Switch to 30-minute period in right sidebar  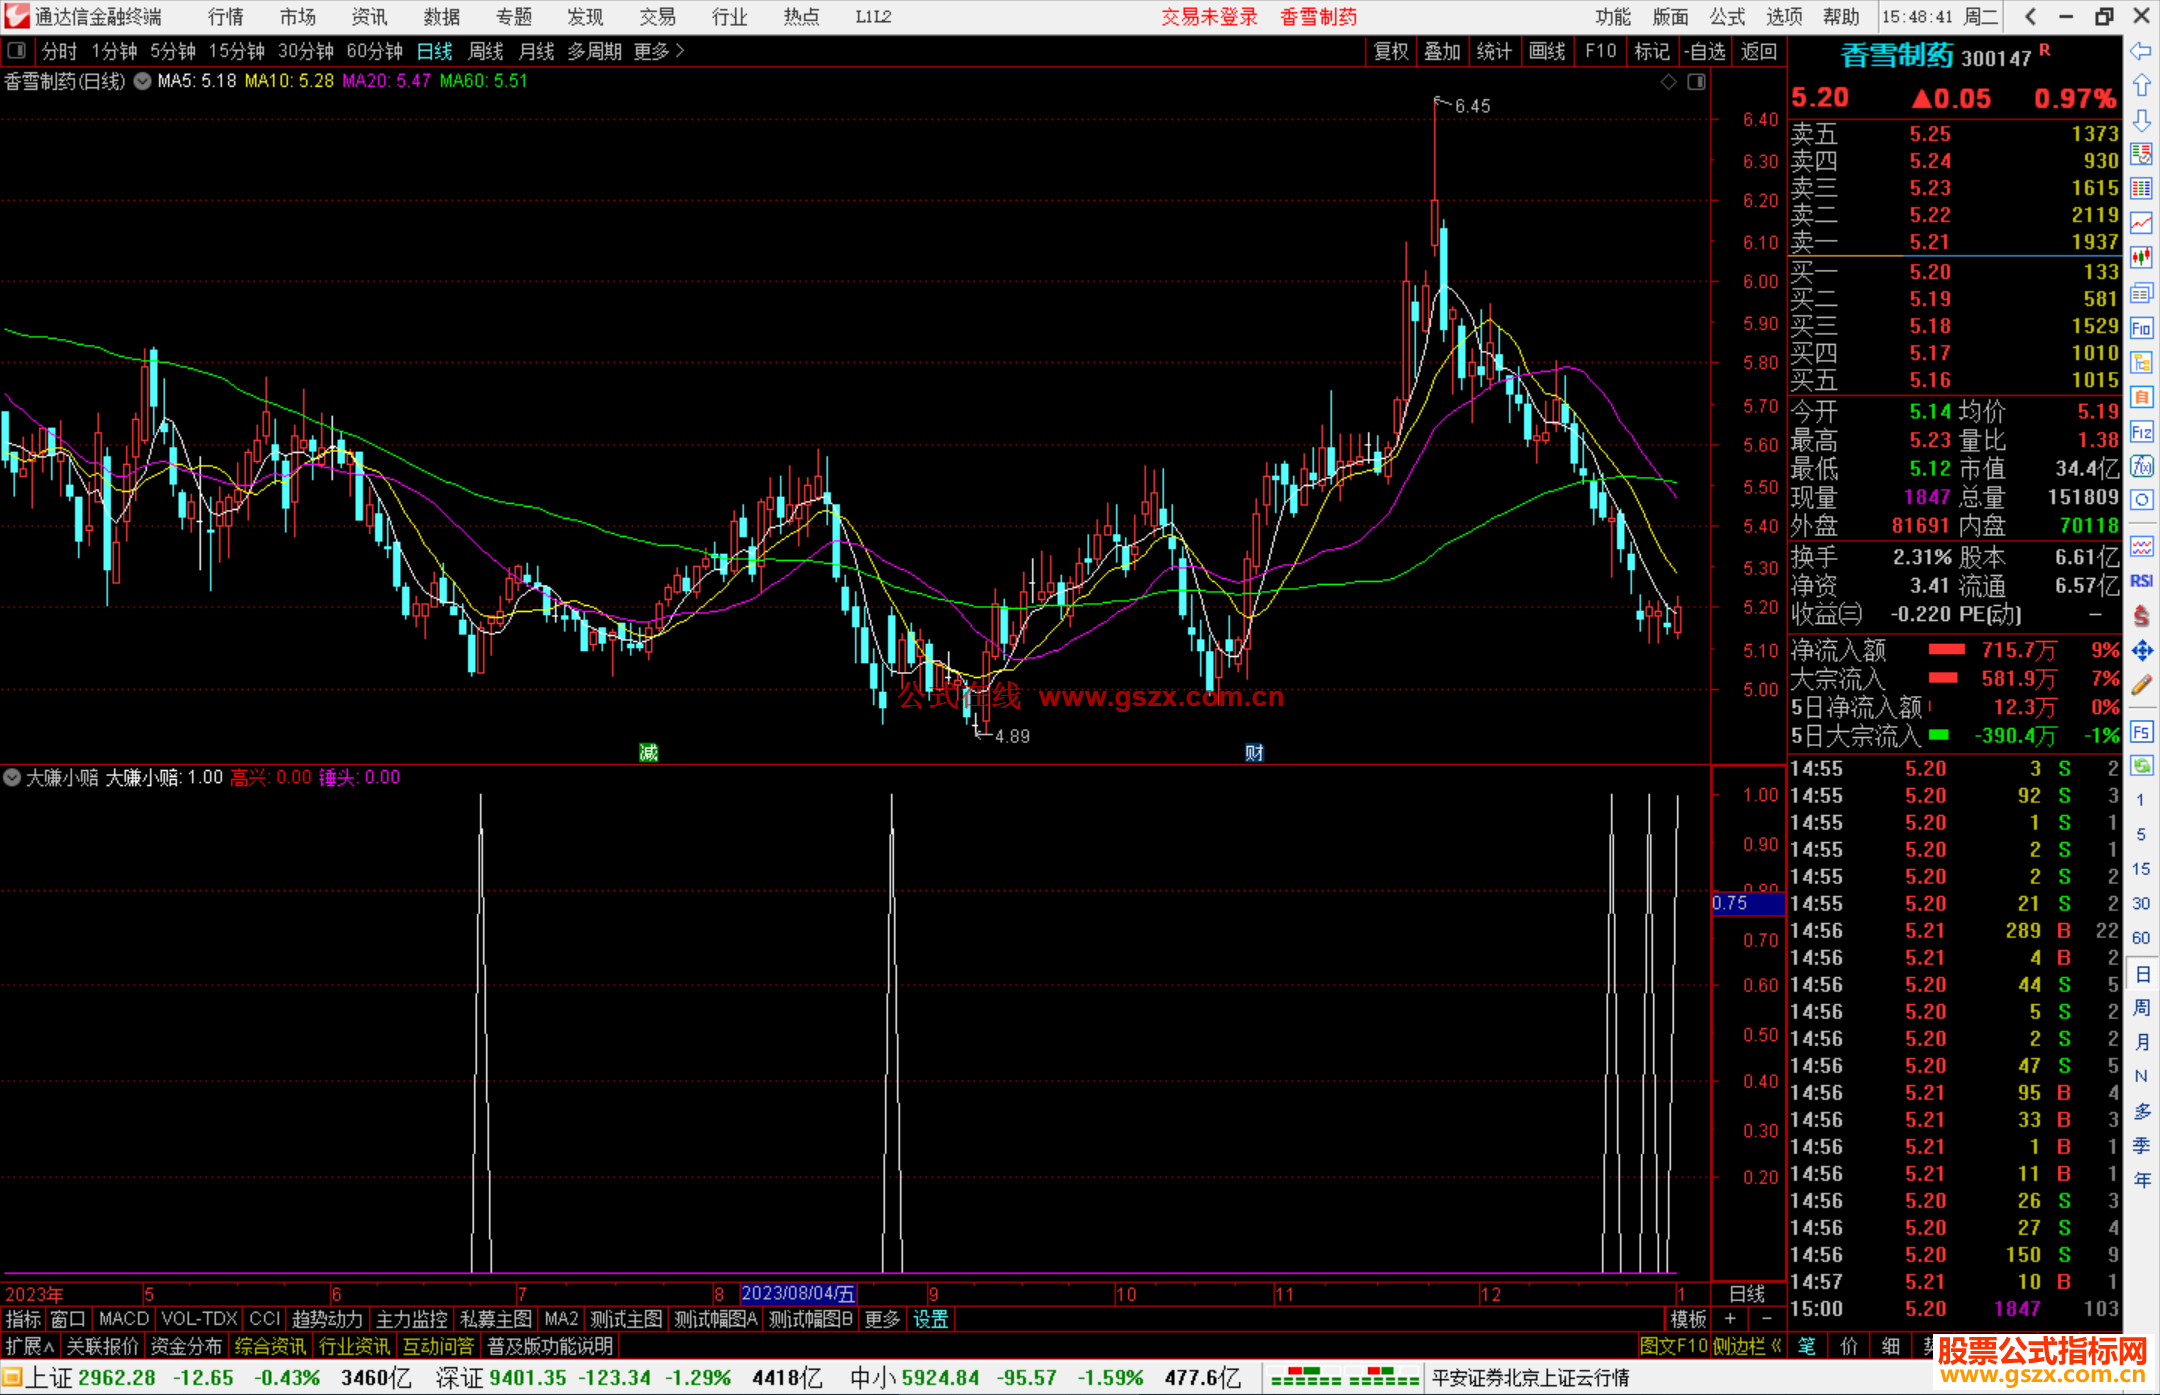click(x=2141, y=904)
